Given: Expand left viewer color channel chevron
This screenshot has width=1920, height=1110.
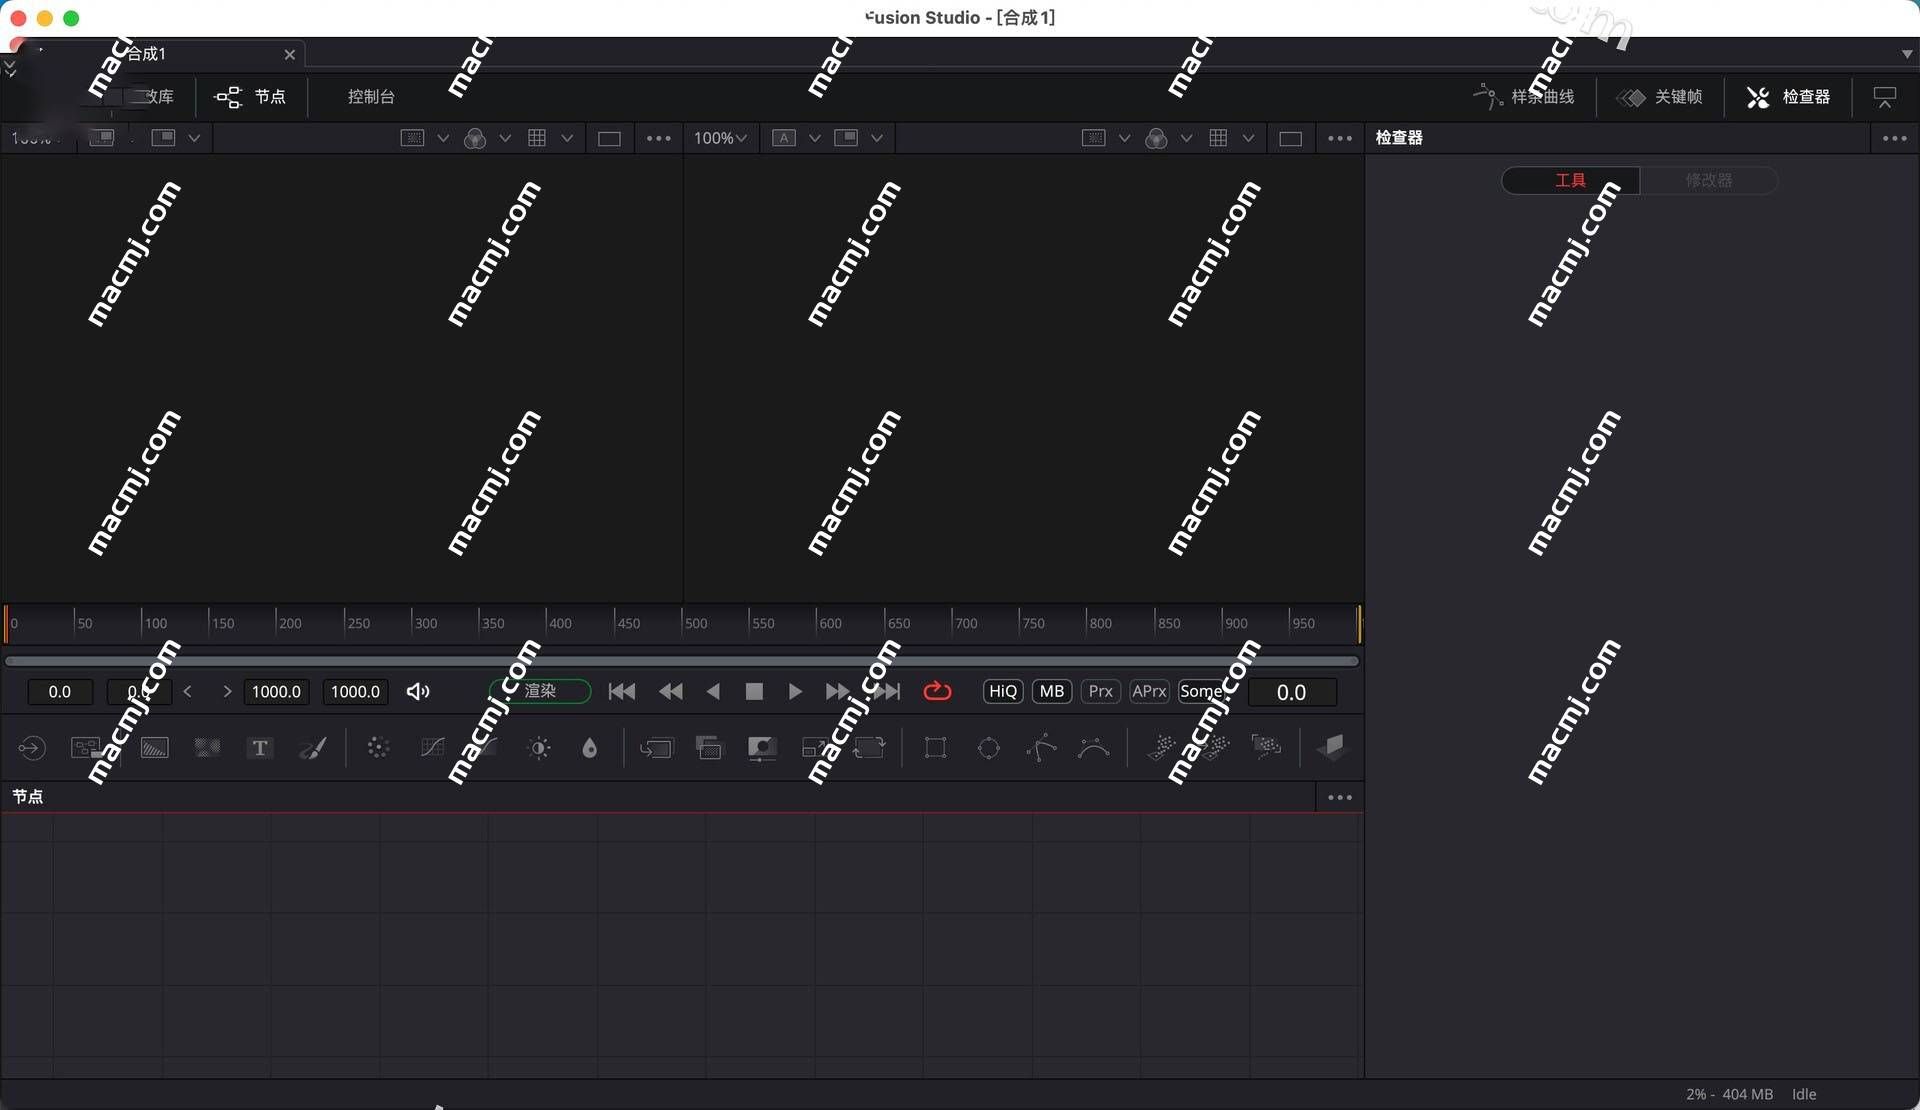Looking at the screenshot, I should coord(505,138).
